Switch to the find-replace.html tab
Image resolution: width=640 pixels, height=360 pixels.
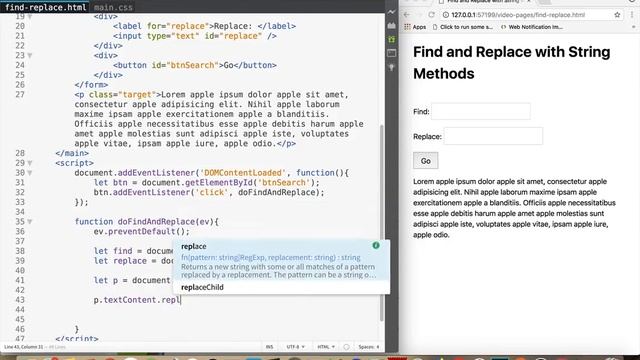coord(46,7)
